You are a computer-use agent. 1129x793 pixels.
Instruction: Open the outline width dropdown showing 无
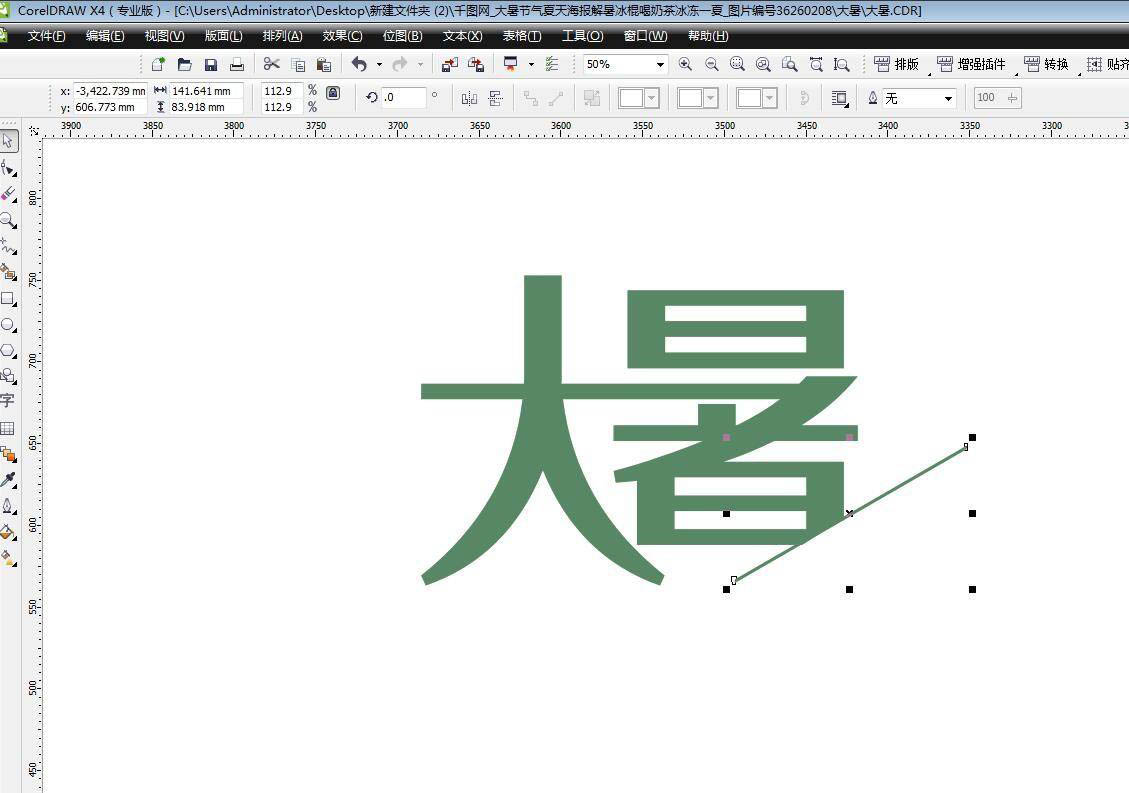click(x=946, y=97)
